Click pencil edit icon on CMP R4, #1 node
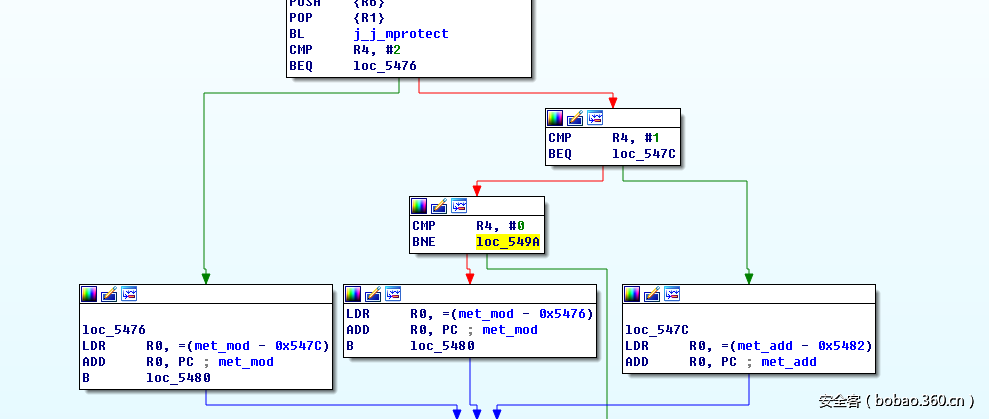The image size is (989, 419). [575, 118]
